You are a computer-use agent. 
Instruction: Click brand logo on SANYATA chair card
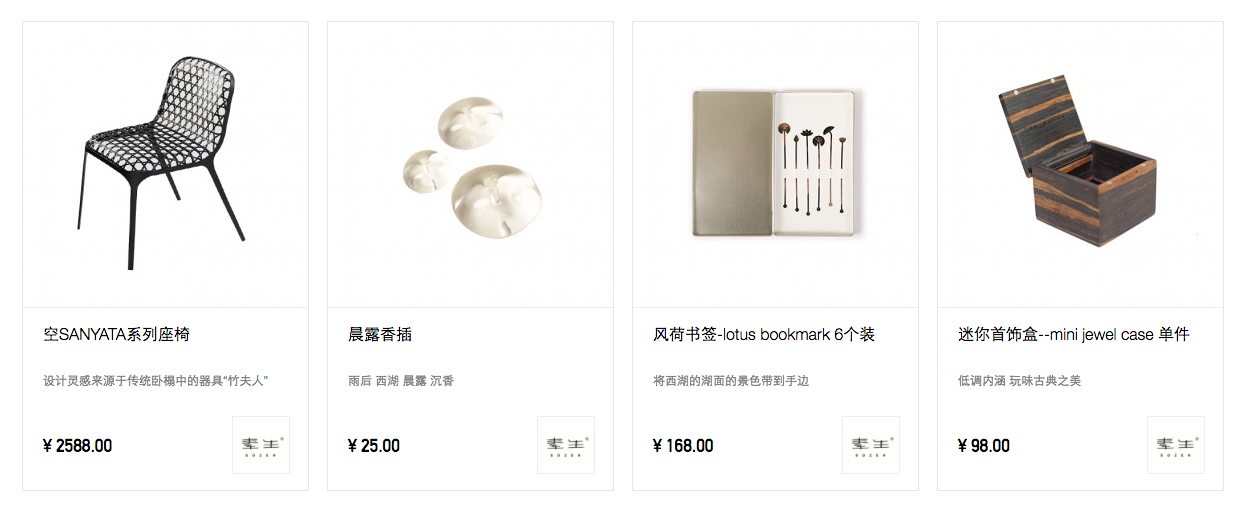pyautogui.click(x=261, y=445)
